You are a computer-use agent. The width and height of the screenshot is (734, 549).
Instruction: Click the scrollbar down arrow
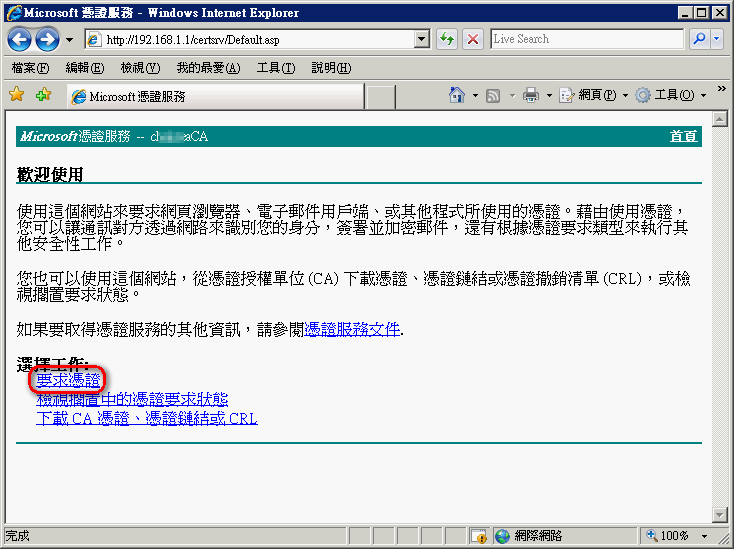[719, 515]
